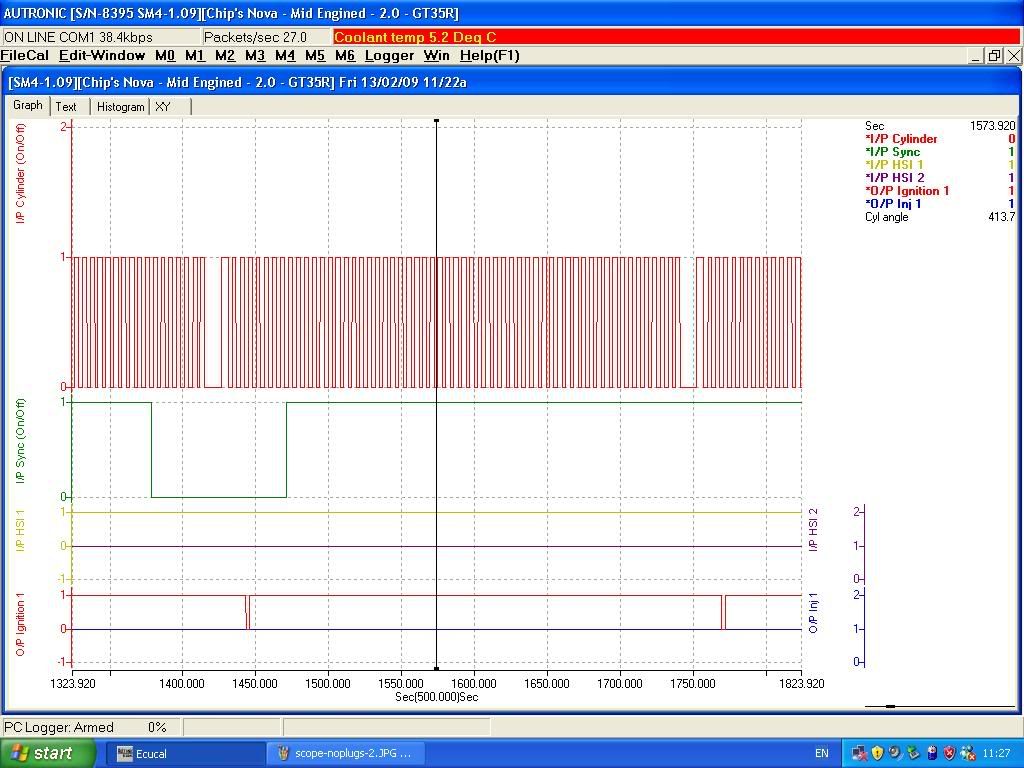Click the I/P Cylinder (On/Off) axis title
This screenshot has width=1024, height=768.
point(20,174)
